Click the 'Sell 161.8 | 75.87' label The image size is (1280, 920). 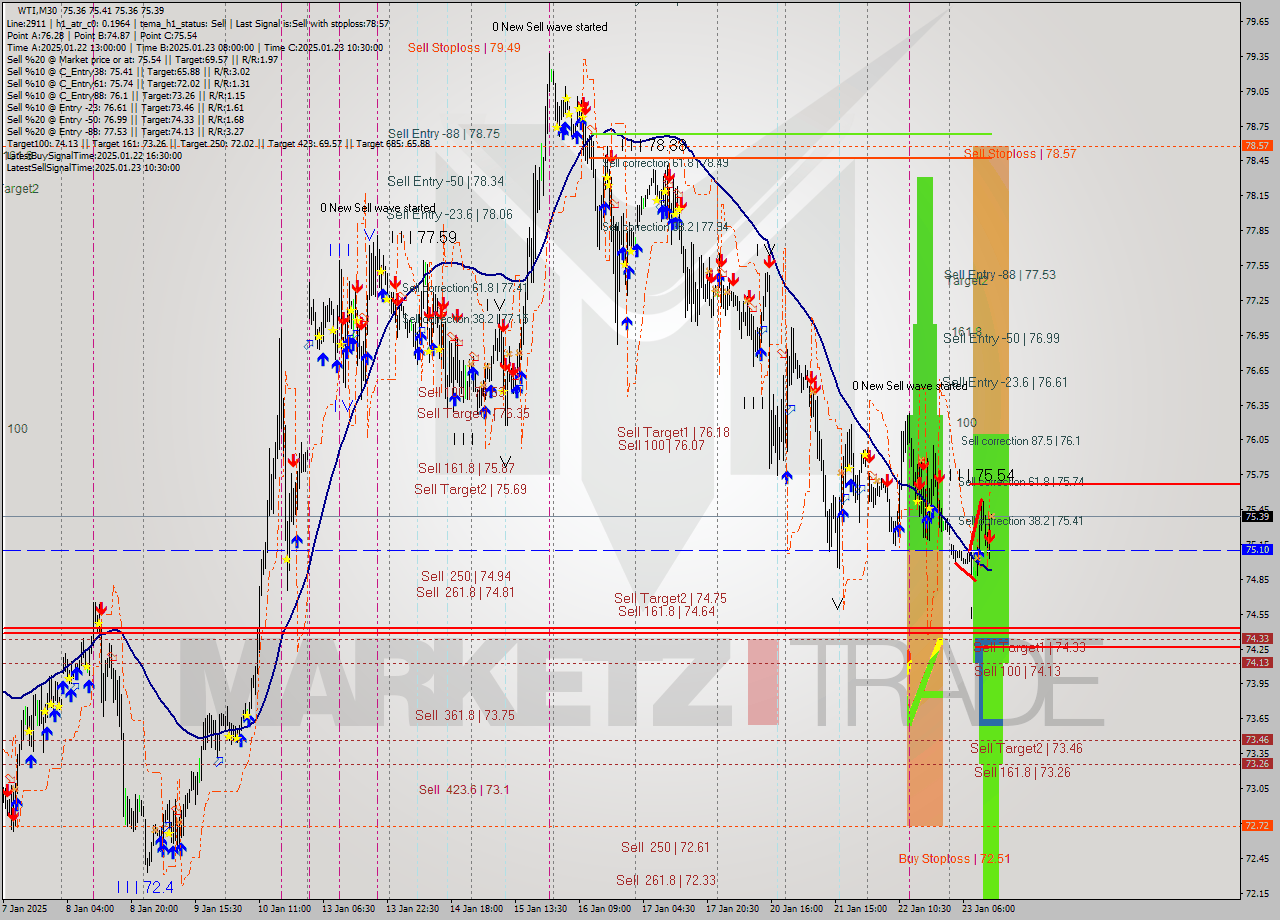tap(466, 468)
